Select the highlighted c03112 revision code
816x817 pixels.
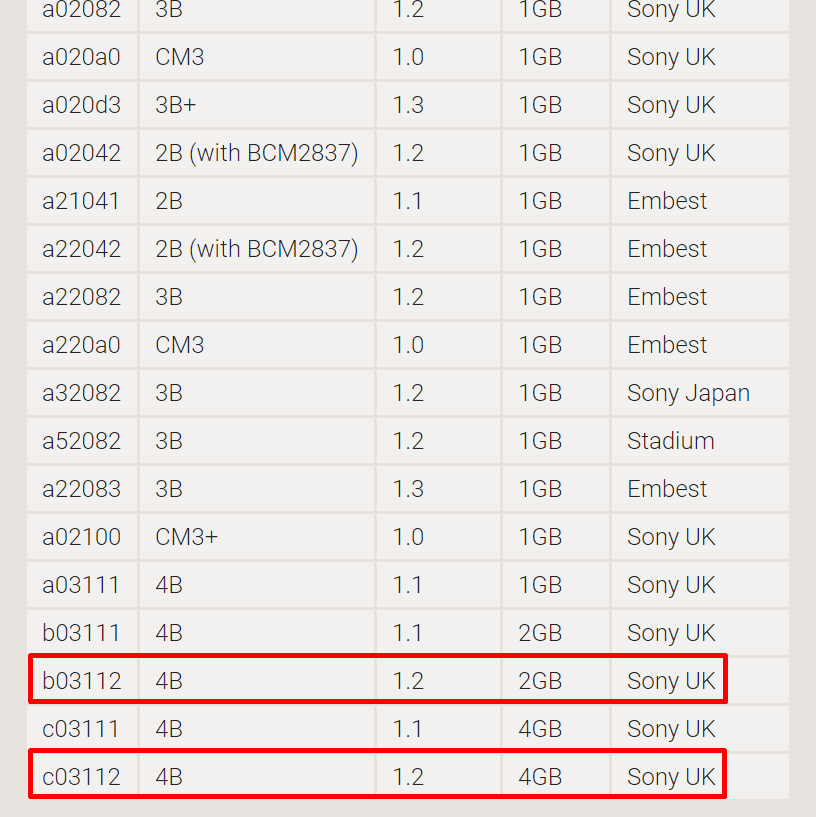pyautogui.click(x=81, y=777)
